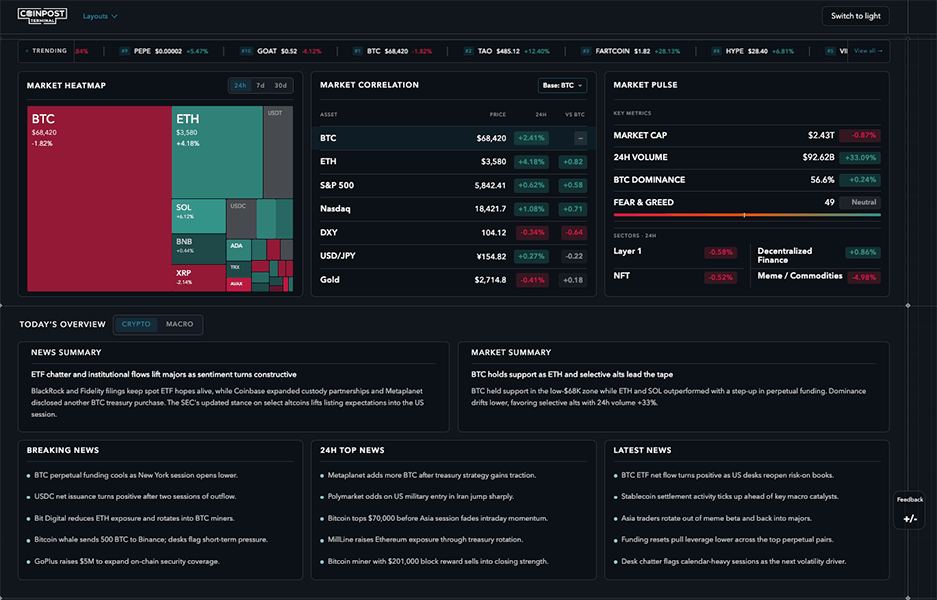This screenshot has height=600, width=937.
Task: Click Decentralized Finance sector
Action: [819, 255]
